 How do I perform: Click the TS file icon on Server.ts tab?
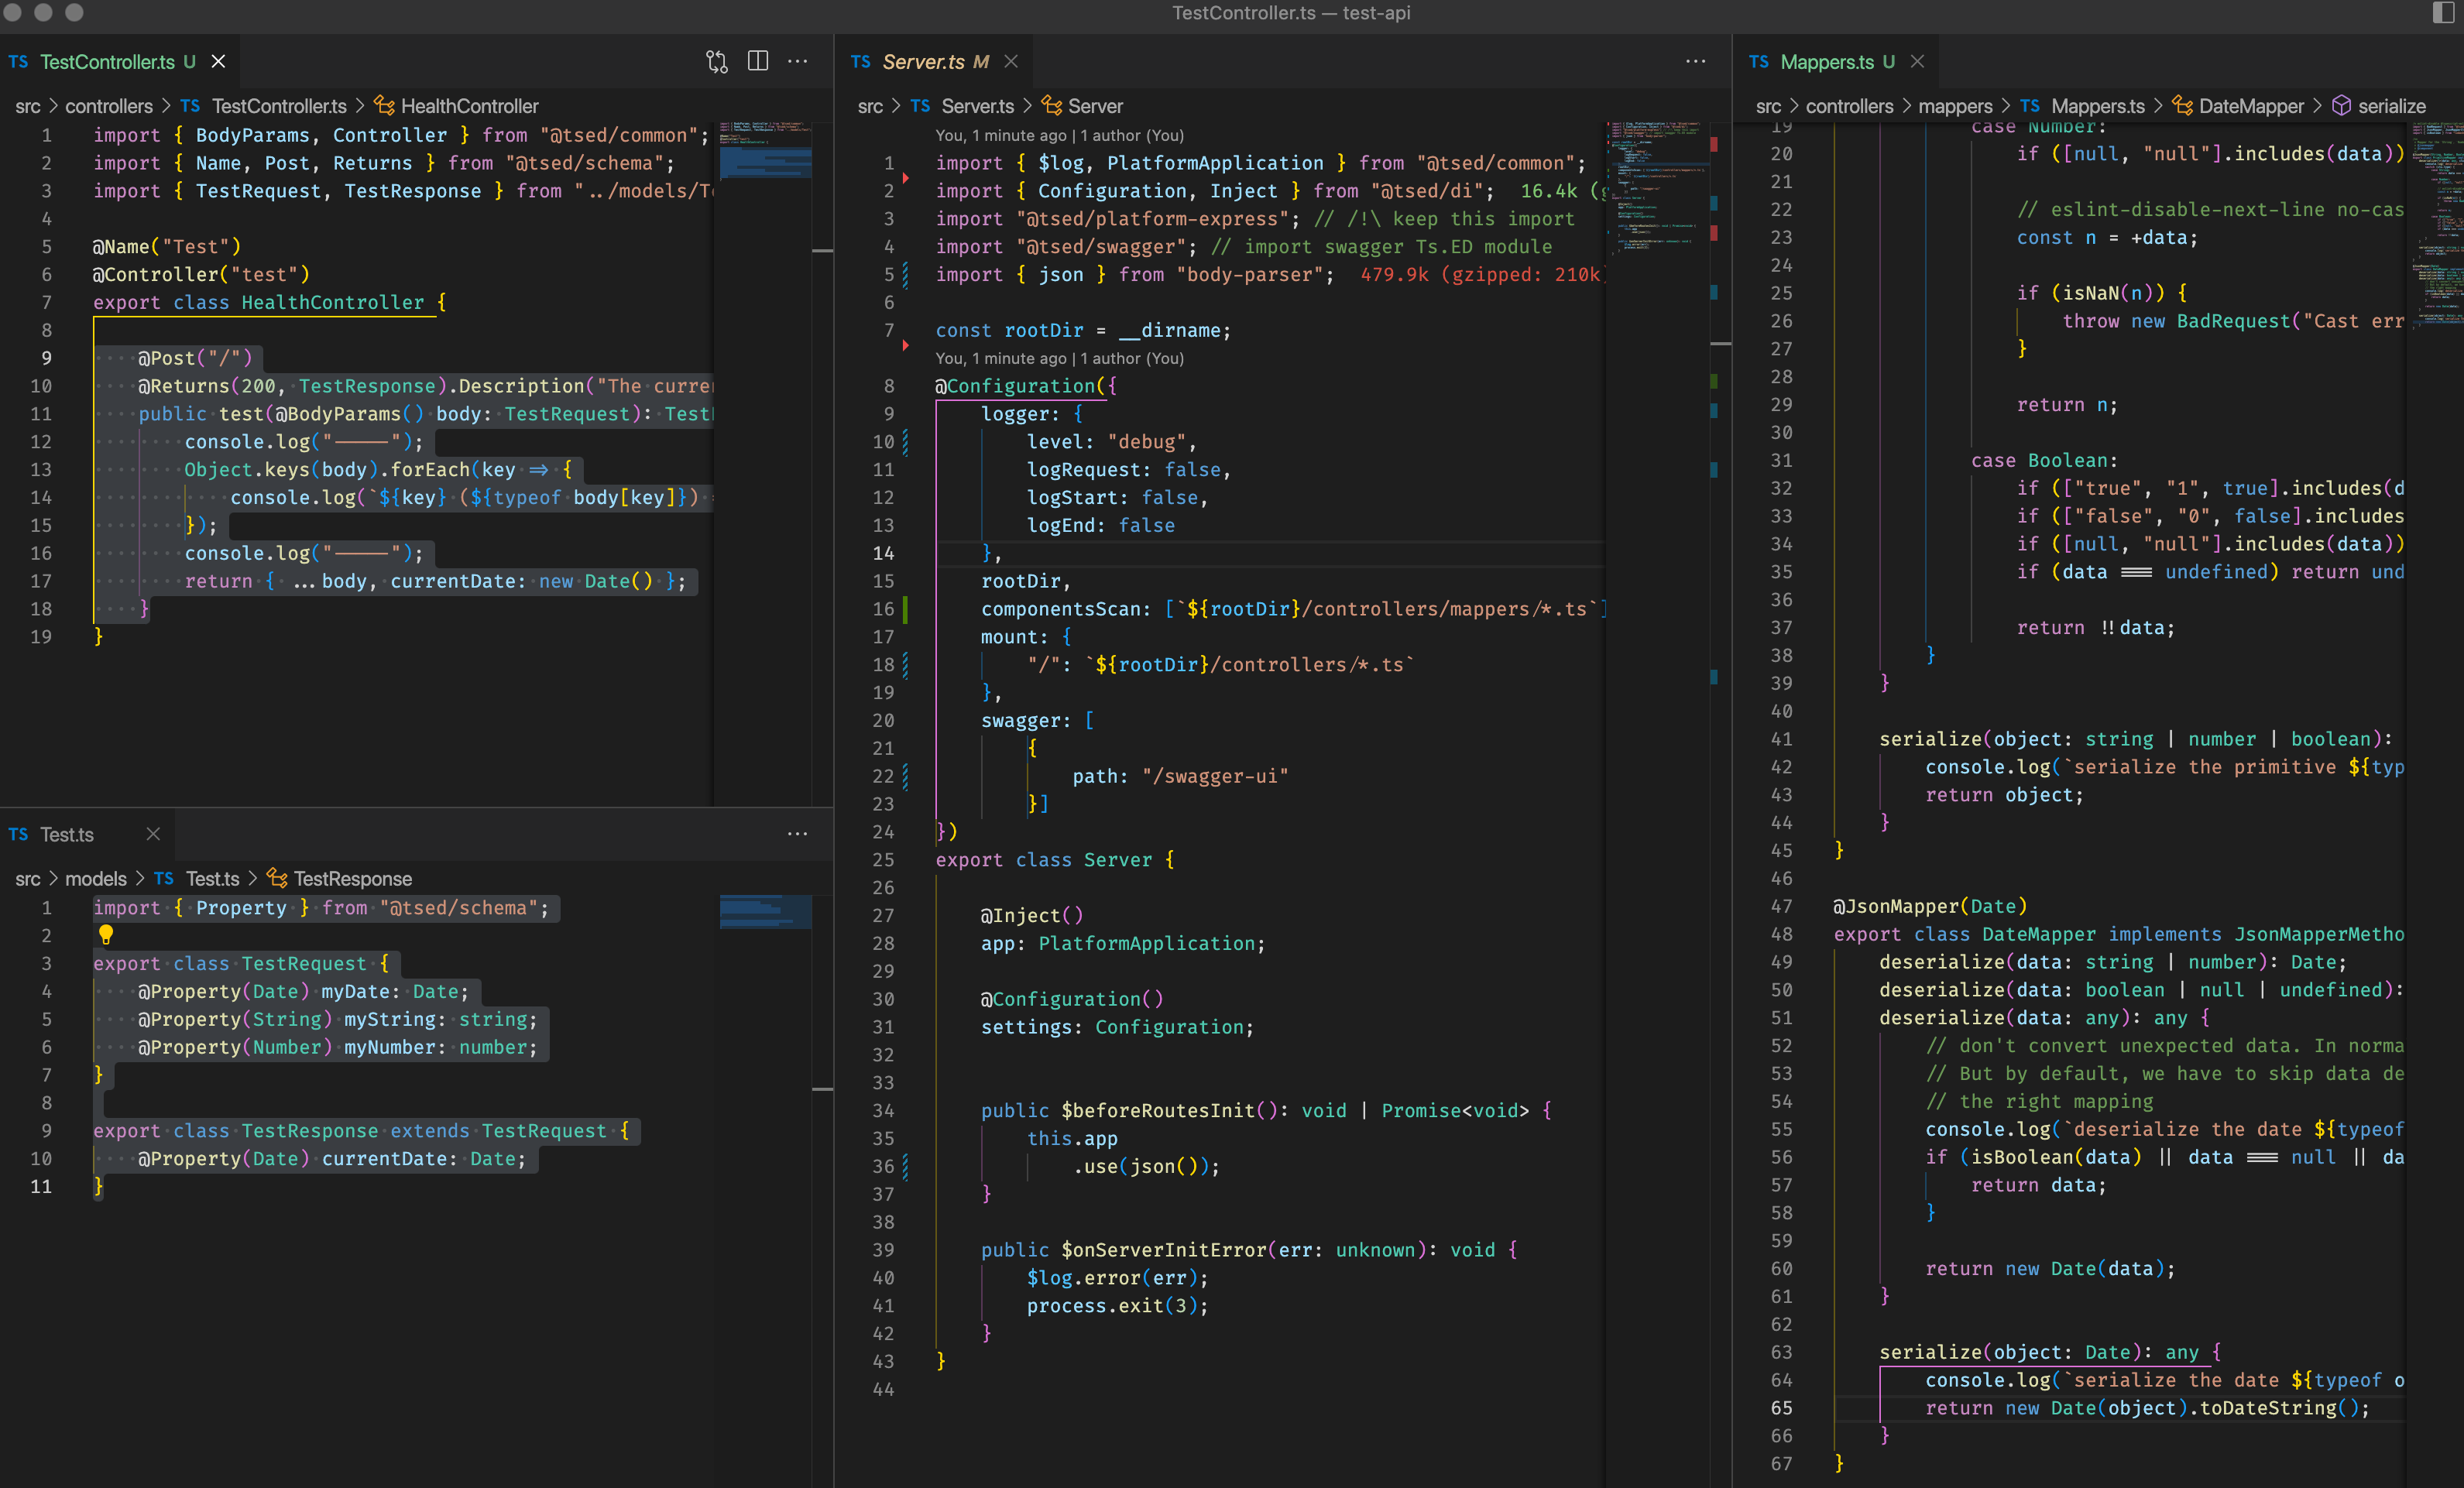coord(860,62)
